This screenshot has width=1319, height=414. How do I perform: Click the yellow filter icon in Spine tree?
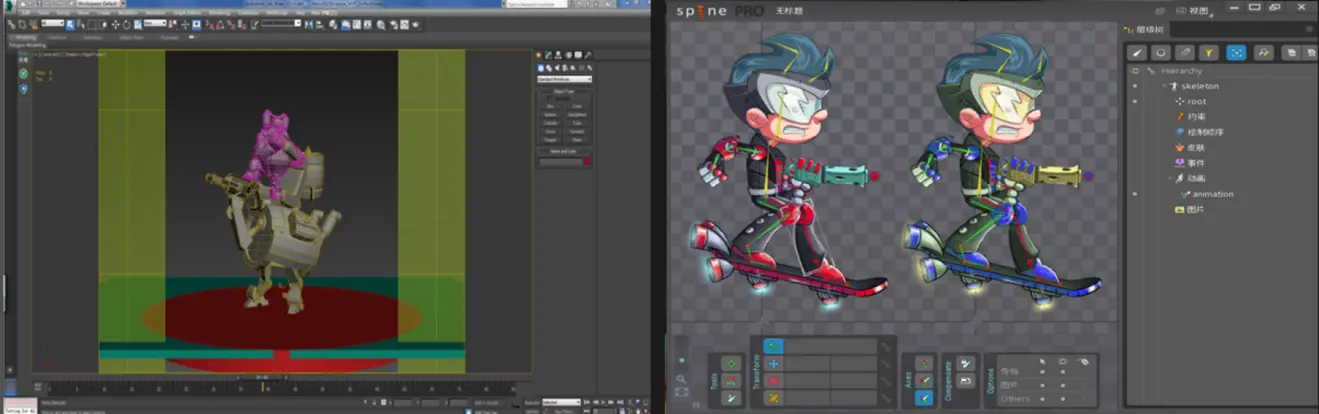click(x=1209, y=52)
